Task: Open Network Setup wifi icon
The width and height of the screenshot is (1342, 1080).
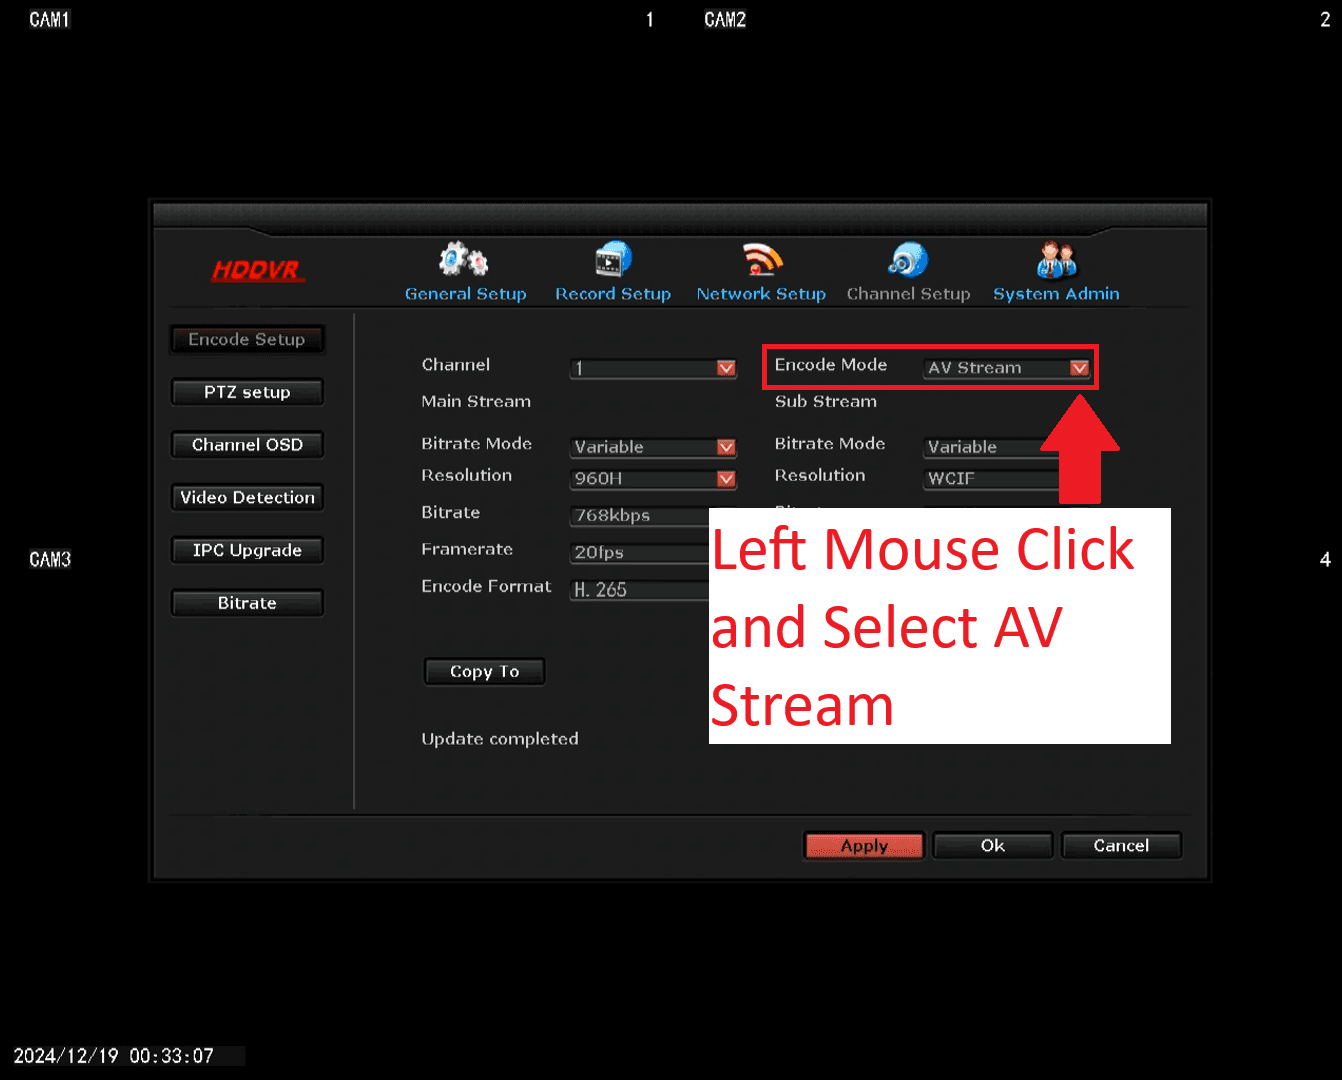Action: pyautogui.click(x=762, y=259)
